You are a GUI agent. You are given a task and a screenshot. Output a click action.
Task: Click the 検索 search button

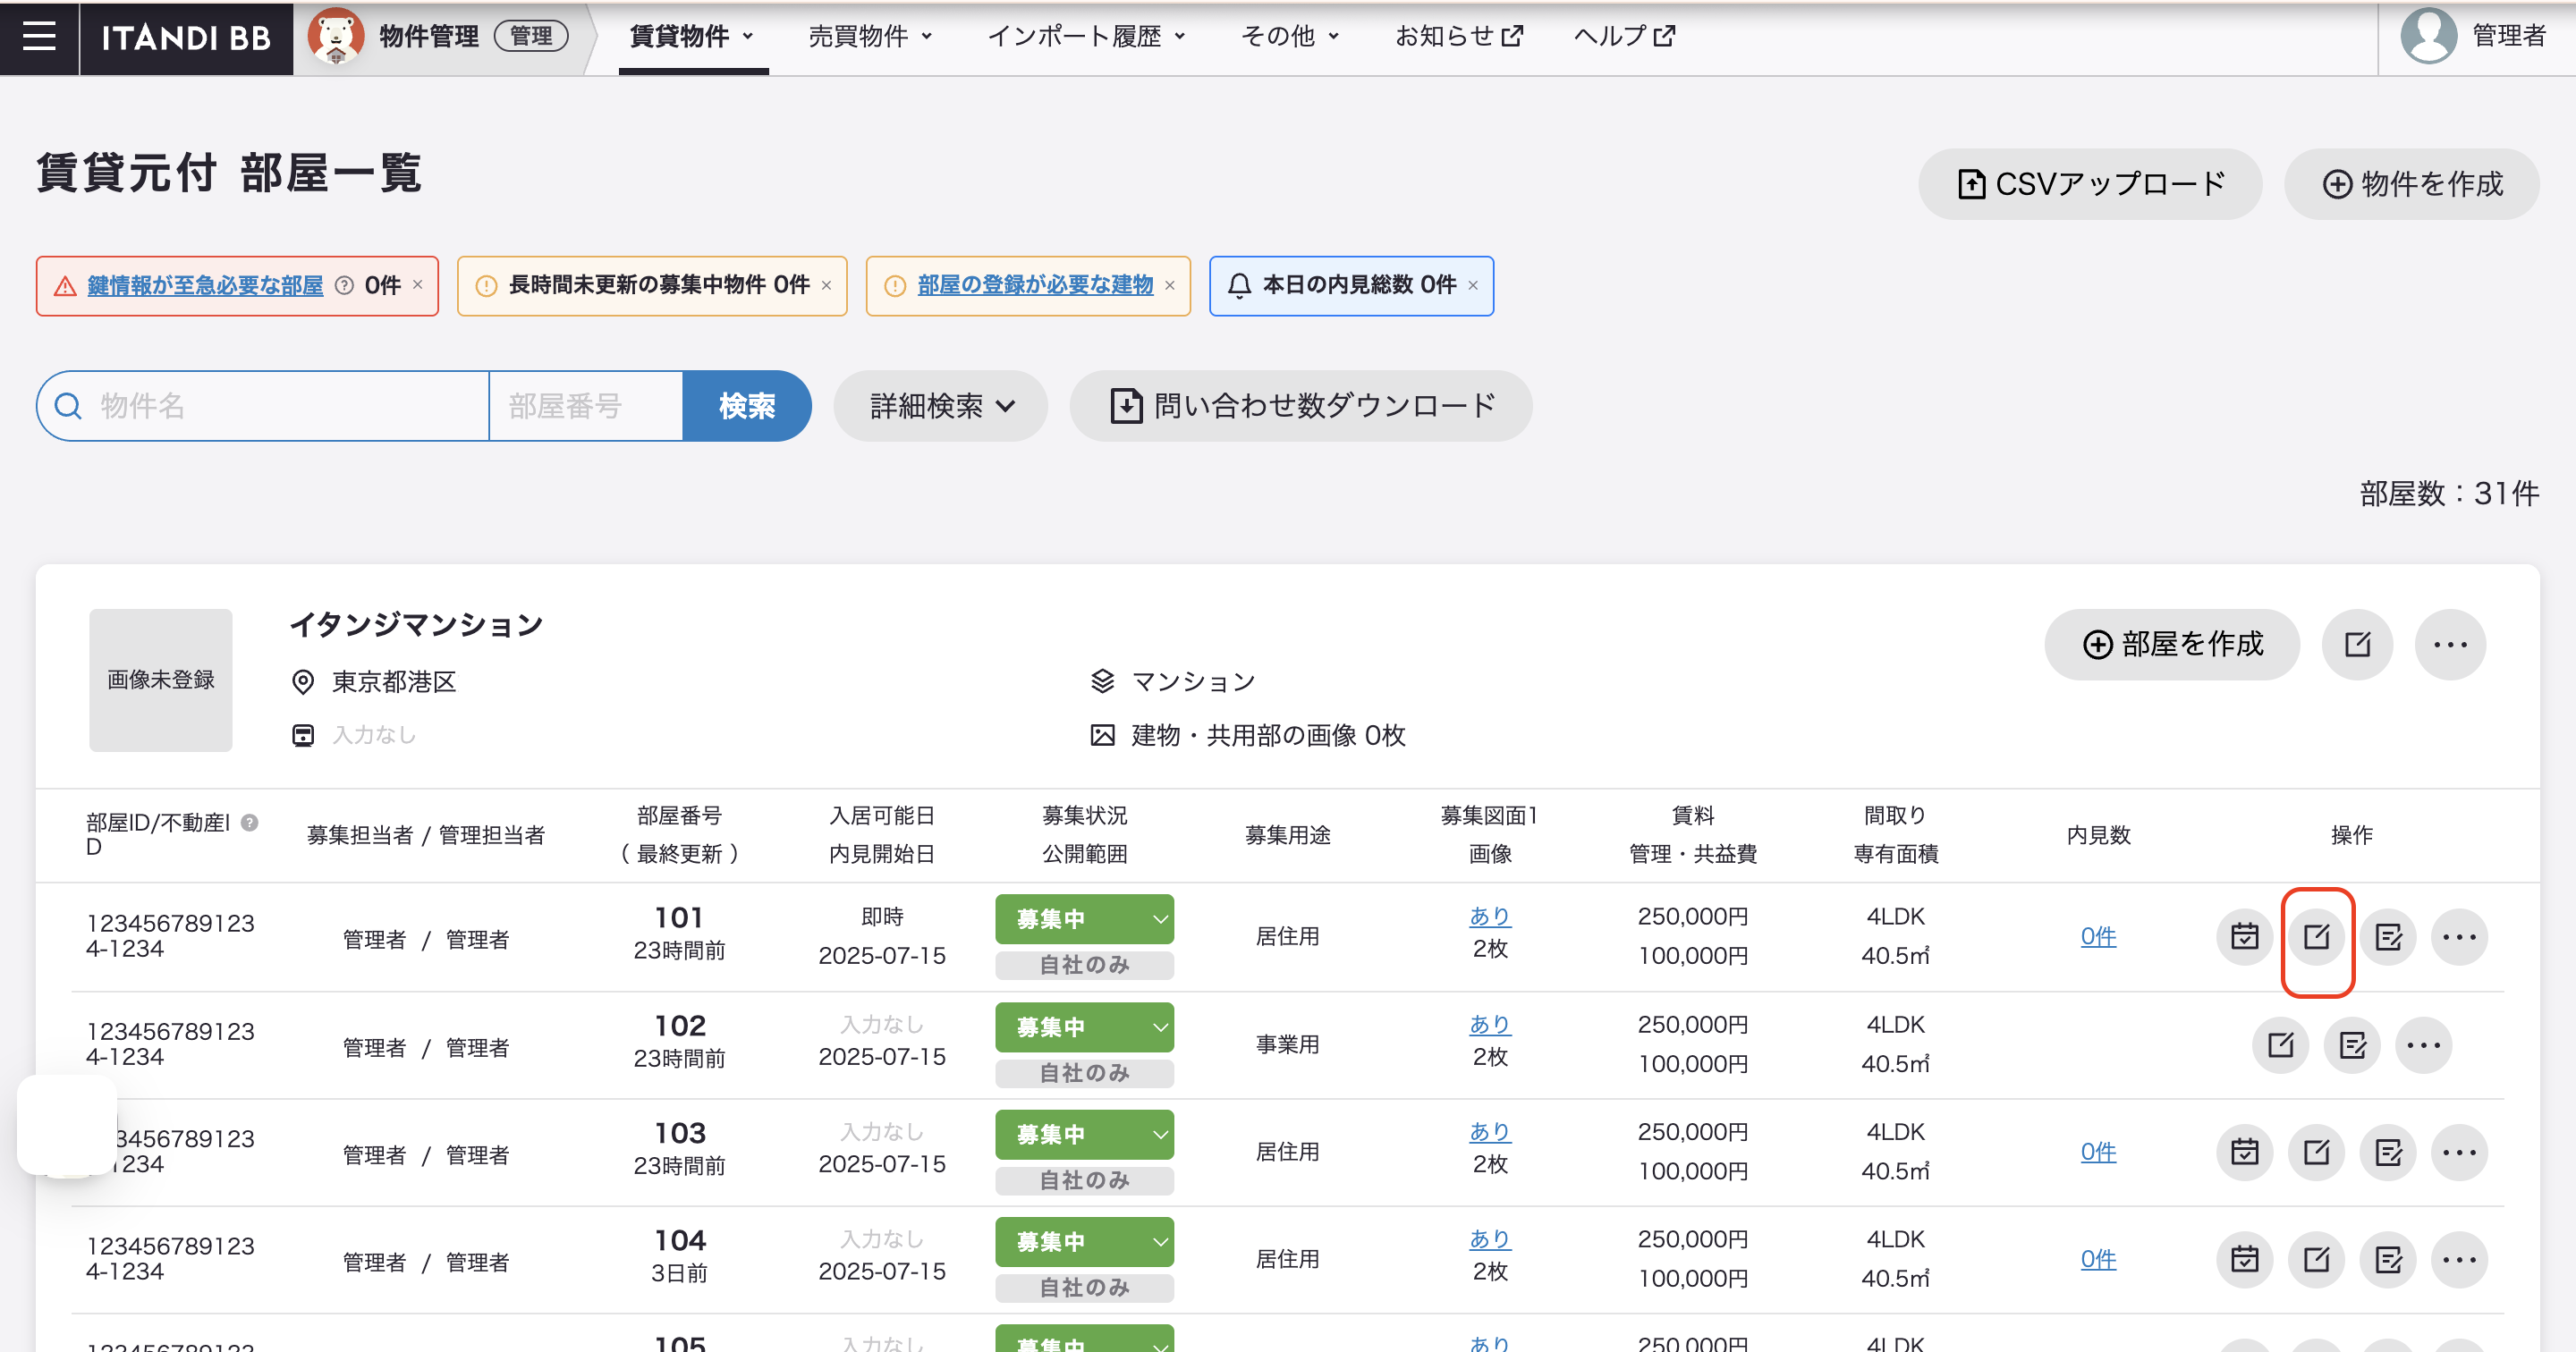(x=747, y=406)
